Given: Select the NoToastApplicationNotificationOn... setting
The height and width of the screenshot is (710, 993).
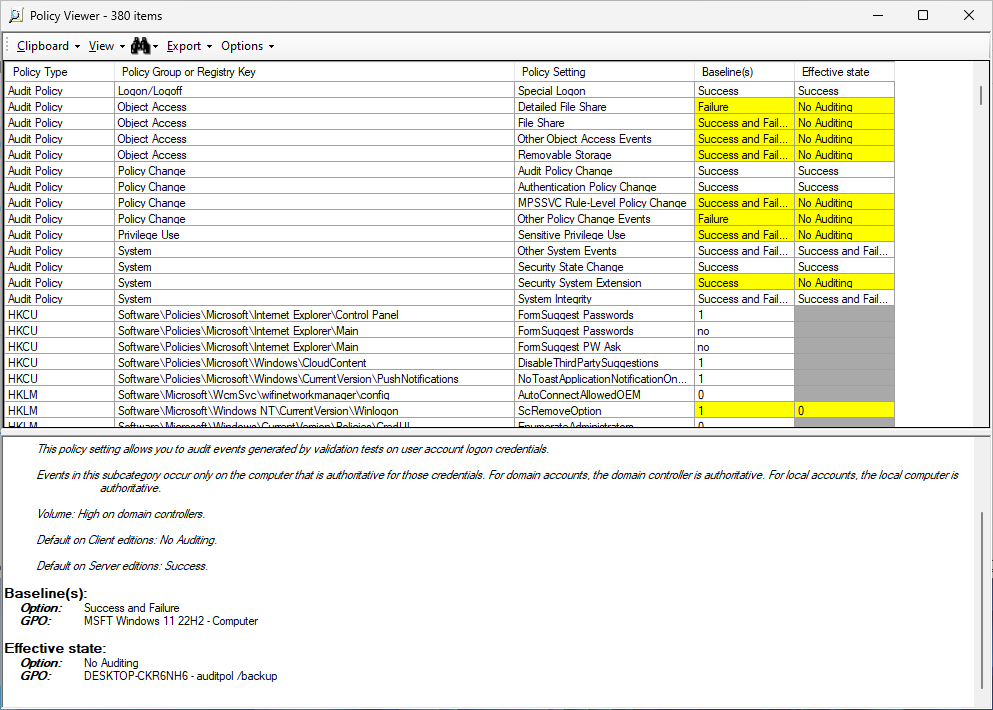Looking at the screenshot, I should pos(602,379).
